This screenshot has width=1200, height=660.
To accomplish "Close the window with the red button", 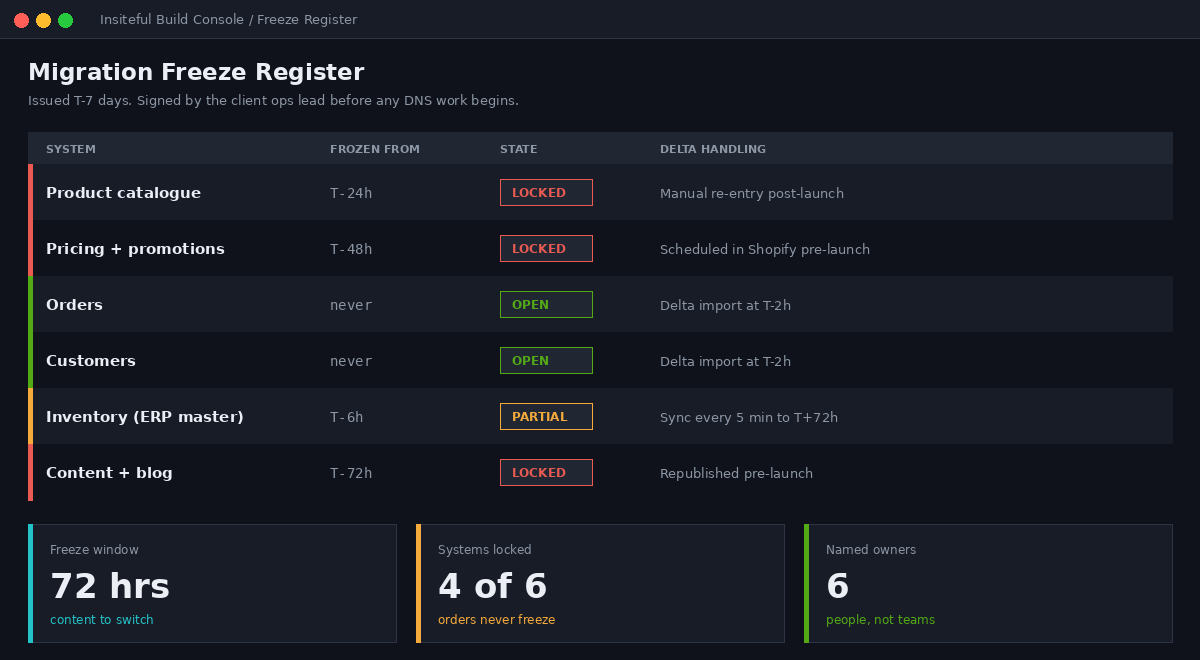I will pos(21,20).
